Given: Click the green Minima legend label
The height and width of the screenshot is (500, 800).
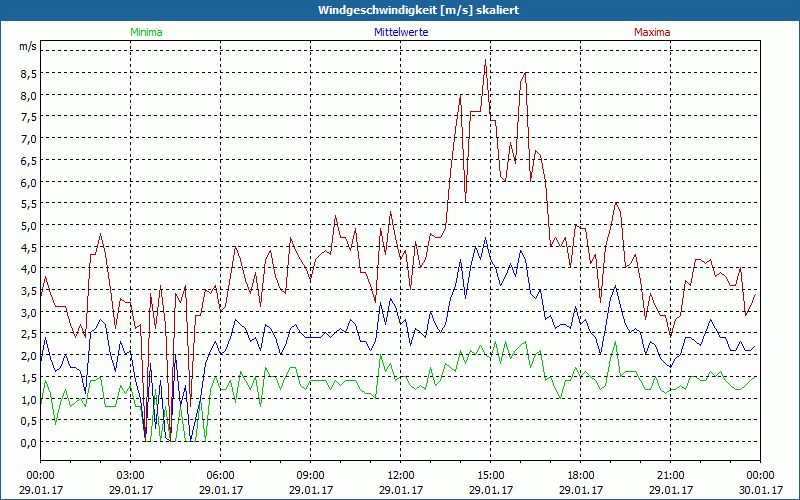Looking at the screenshot, I should 146,32.
